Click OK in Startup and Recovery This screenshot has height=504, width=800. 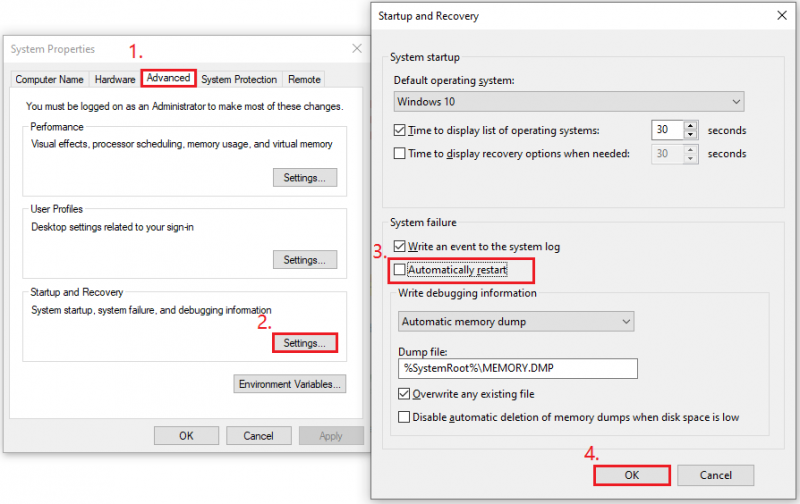(632, 475)
